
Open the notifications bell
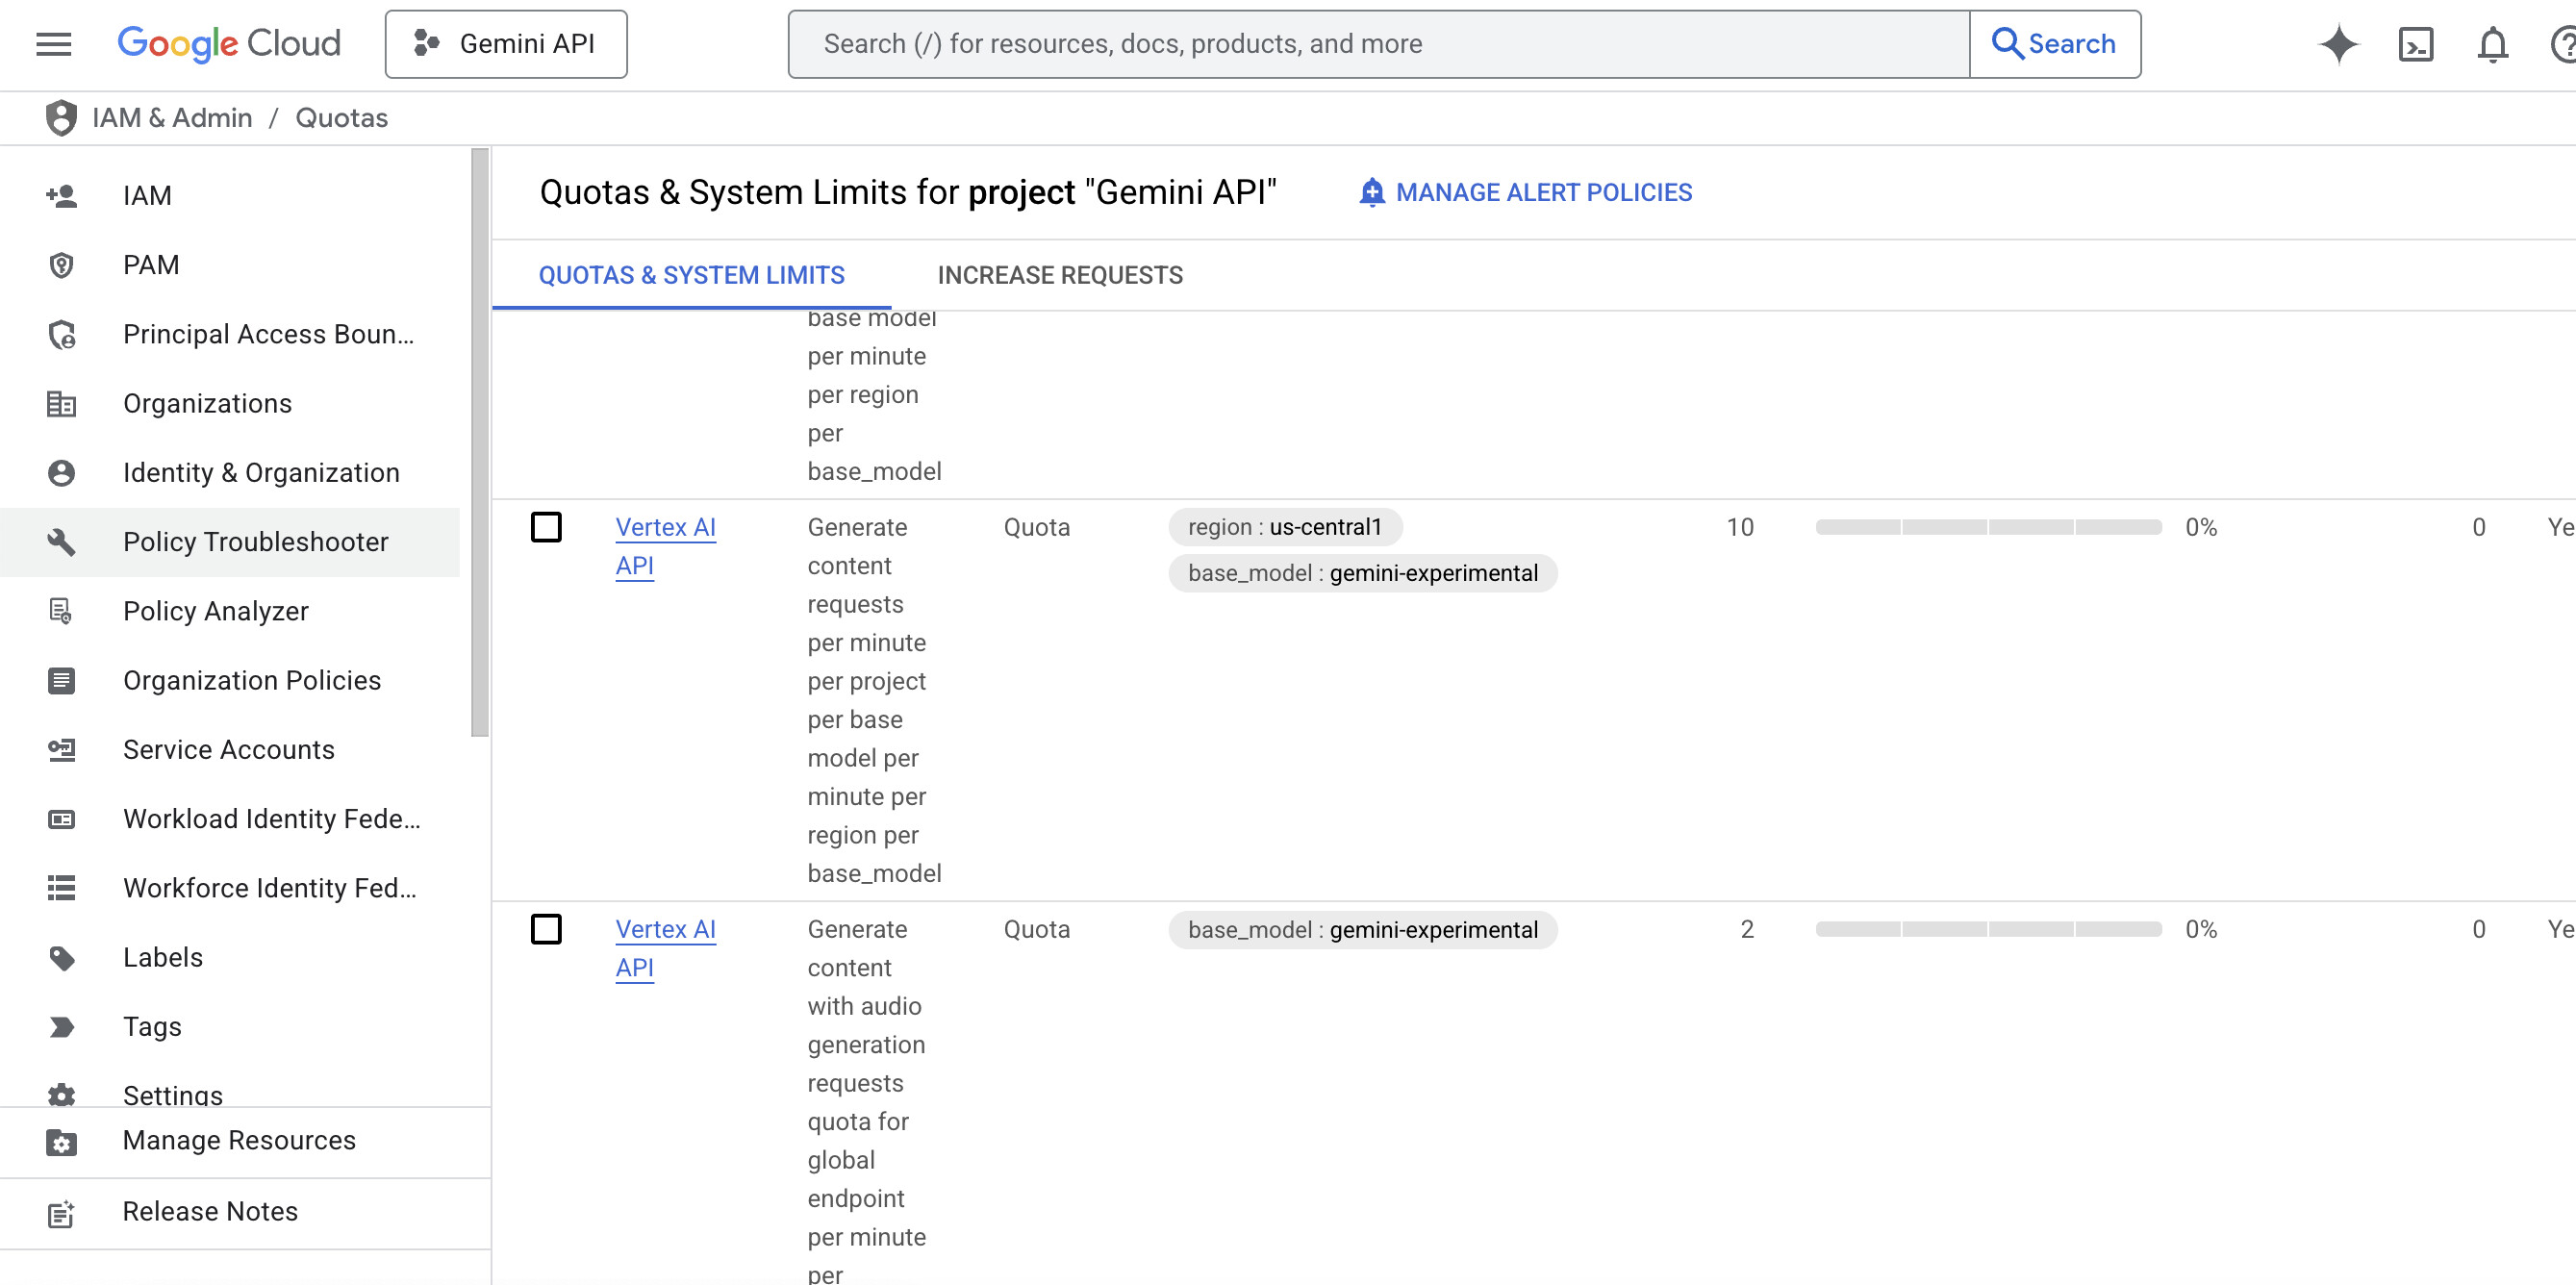2492,44
